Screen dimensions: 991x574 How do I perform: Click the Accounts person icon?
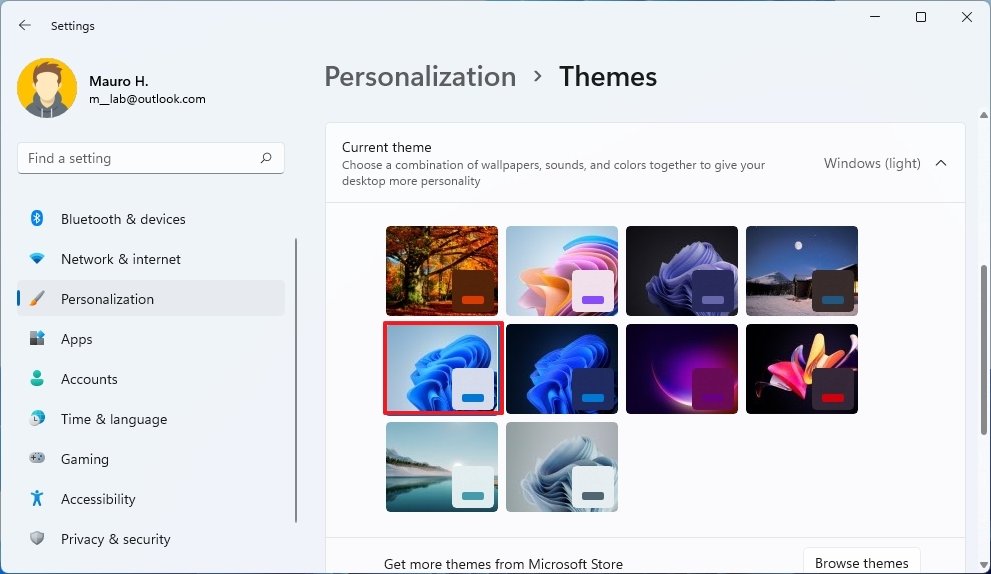point(37,378)
